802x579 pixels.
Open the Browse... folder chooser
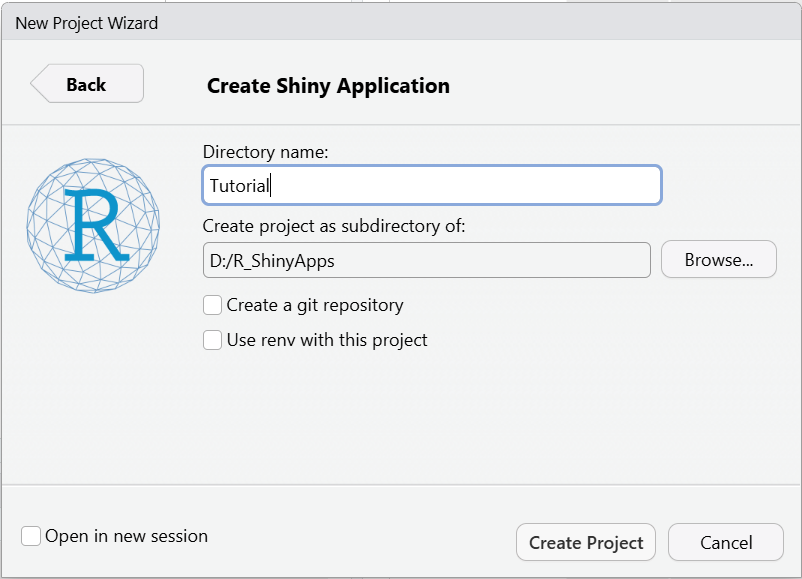(x=718, y=260)
